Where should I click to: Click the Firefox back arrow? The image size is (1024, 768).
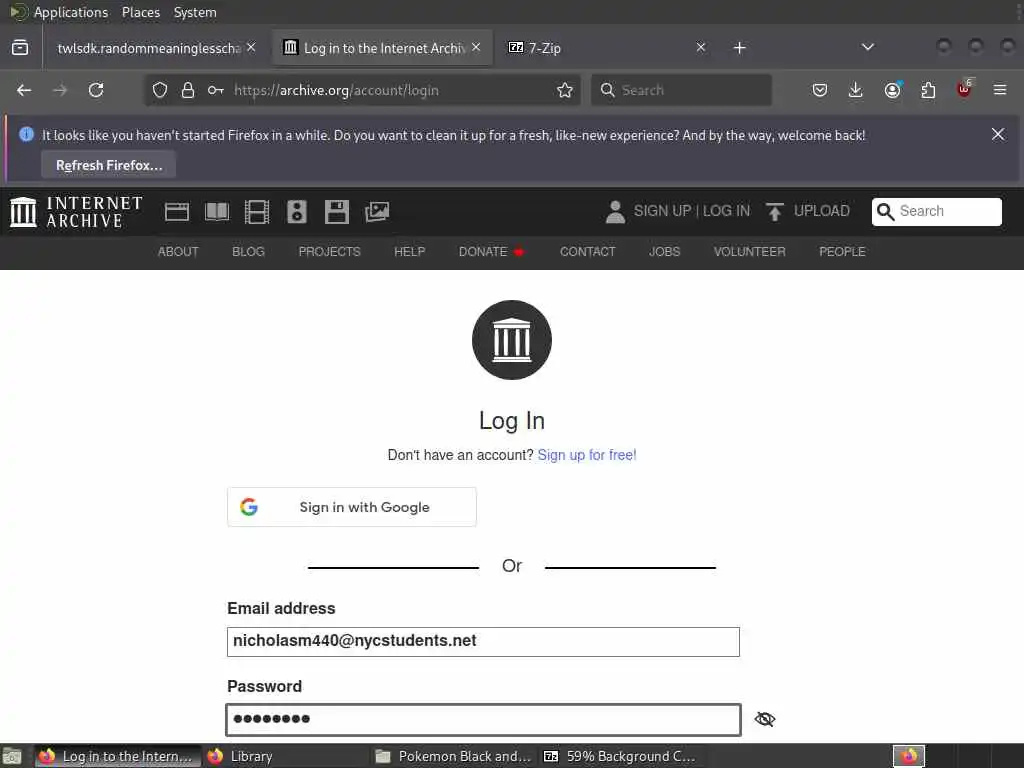point(24,90)
